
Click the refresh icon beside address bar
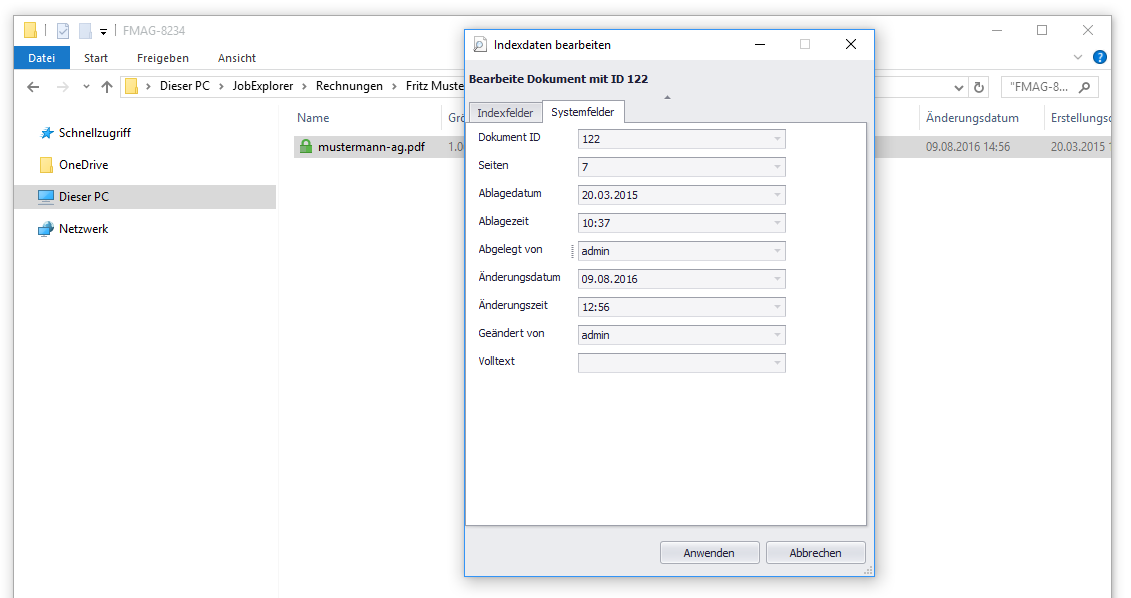pyautogui.click(x=979, y=87)
